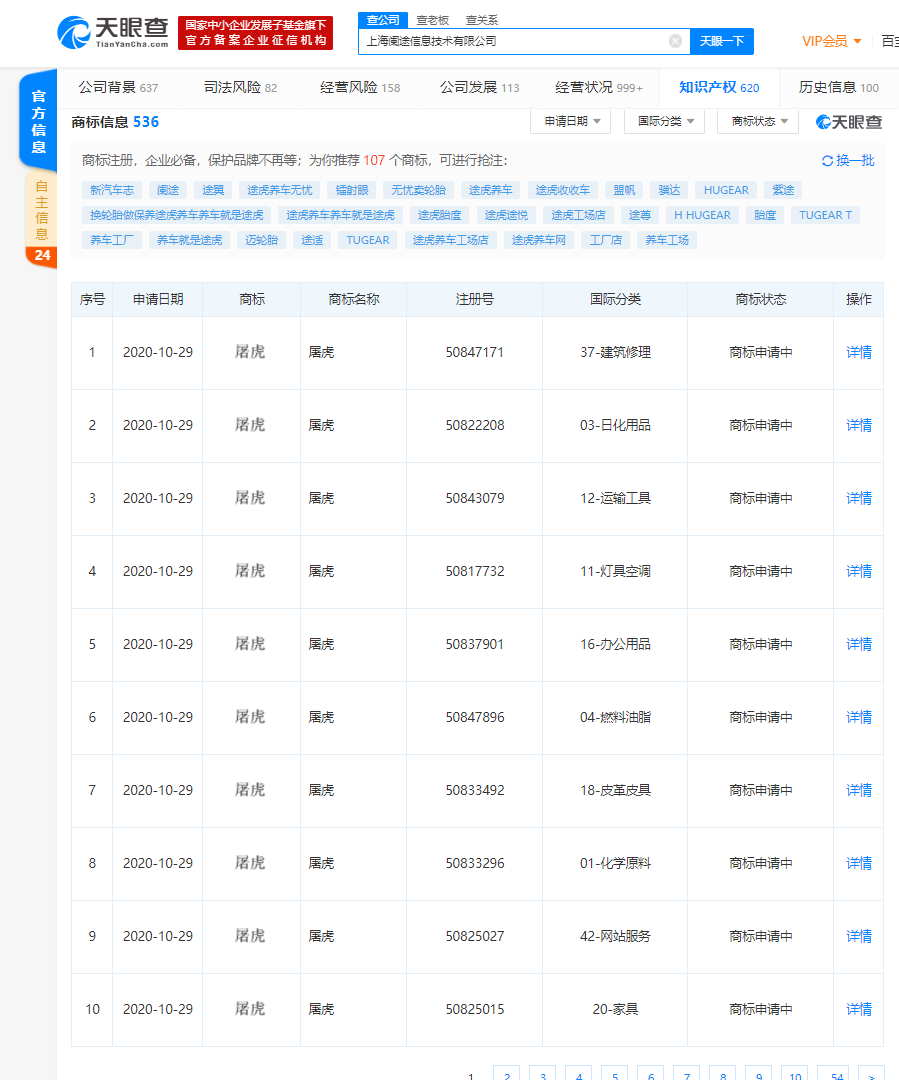
Task: Open 详情 for registration 50833296
Action: (858, 863)
